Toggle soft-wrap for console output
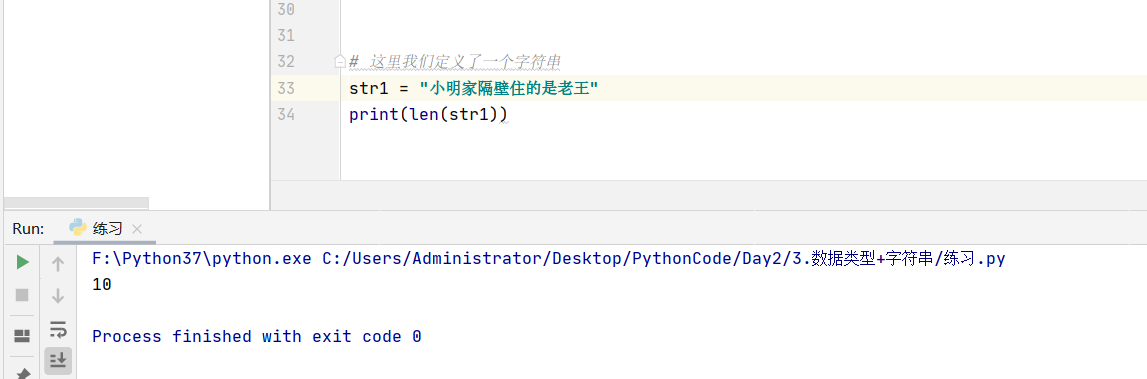Viewport: 1147px width, 379px height. click(59, 329)
